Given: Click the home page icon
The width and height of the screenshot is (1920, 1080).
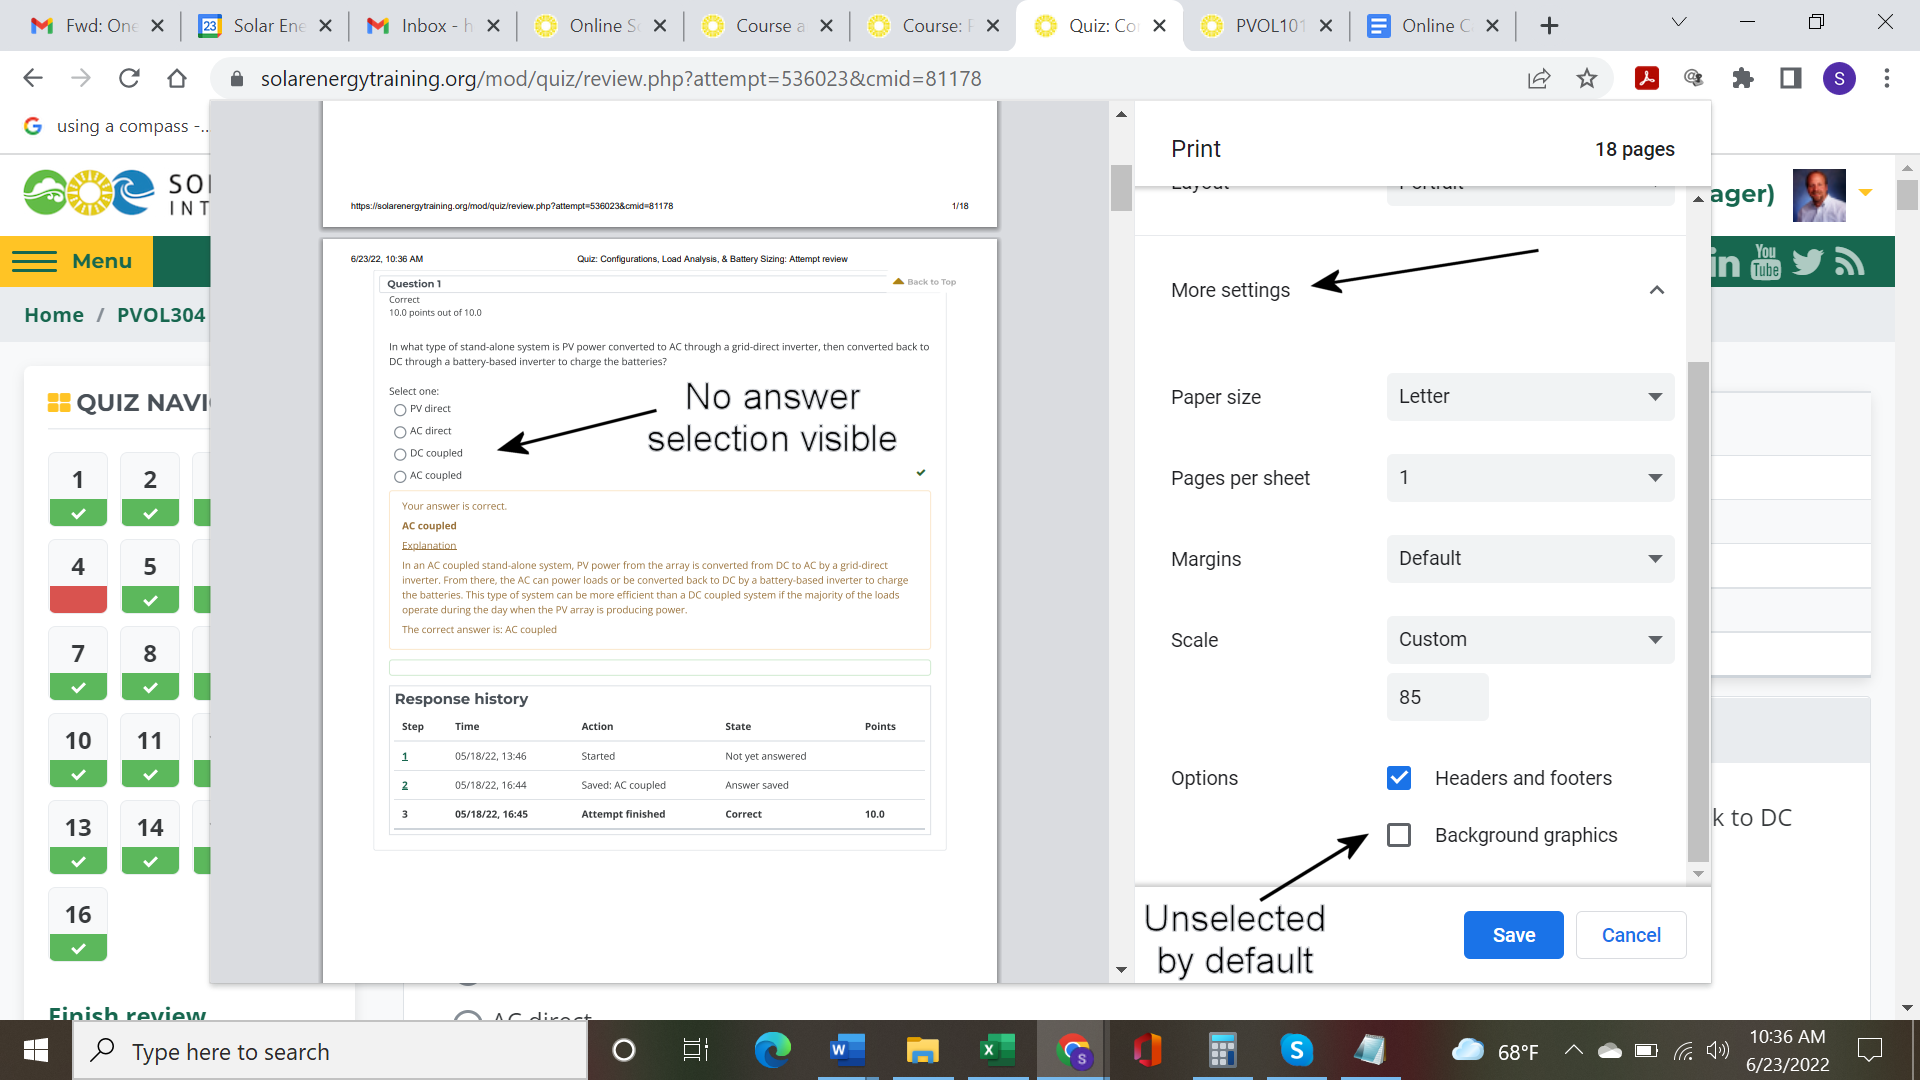Looking at the screenshot, I should 177,78.
